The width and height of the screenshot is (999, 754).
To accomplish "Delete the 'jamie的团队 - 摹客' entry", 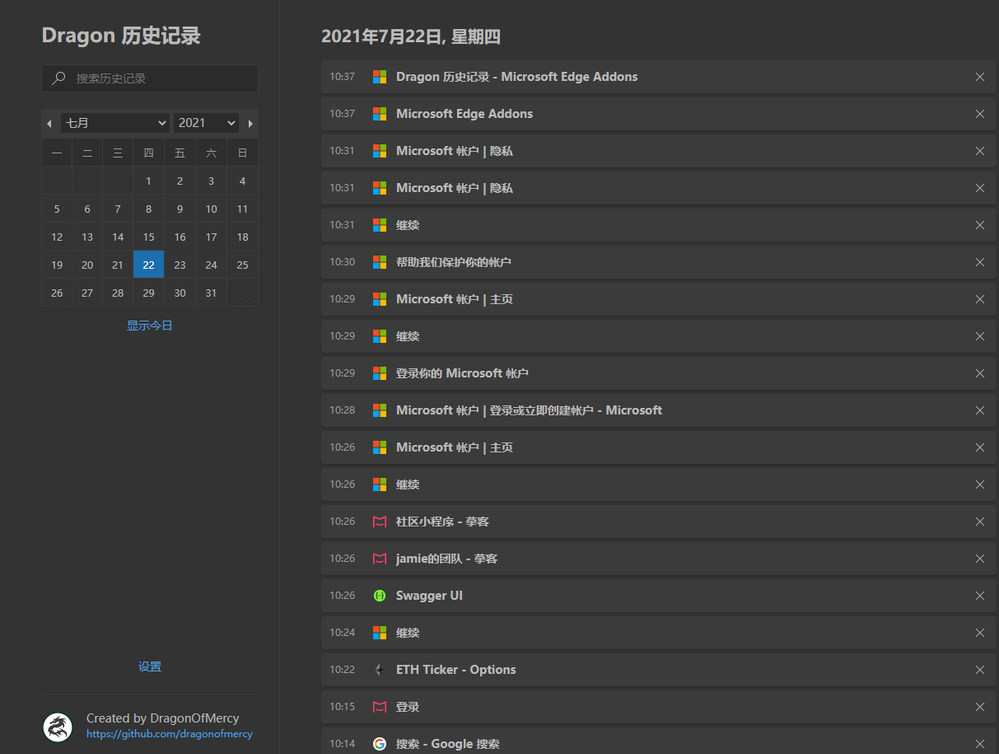I will pyautogui.click(x=979, y=558).
